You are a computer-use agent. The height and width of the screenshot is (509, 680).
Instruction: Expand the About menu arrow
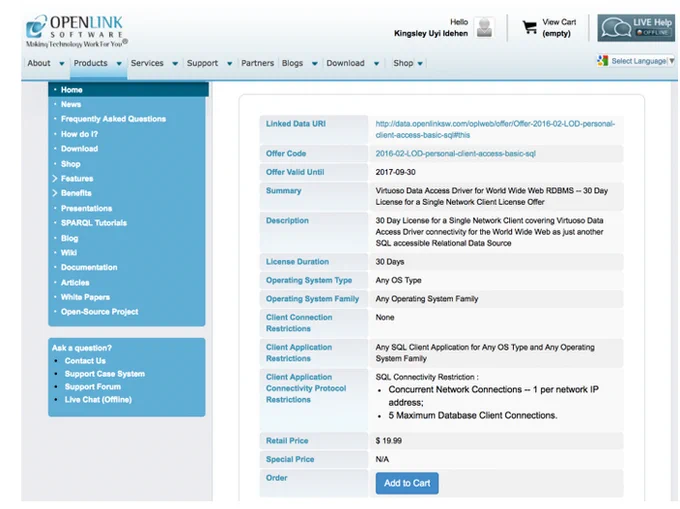pos(62,64)
